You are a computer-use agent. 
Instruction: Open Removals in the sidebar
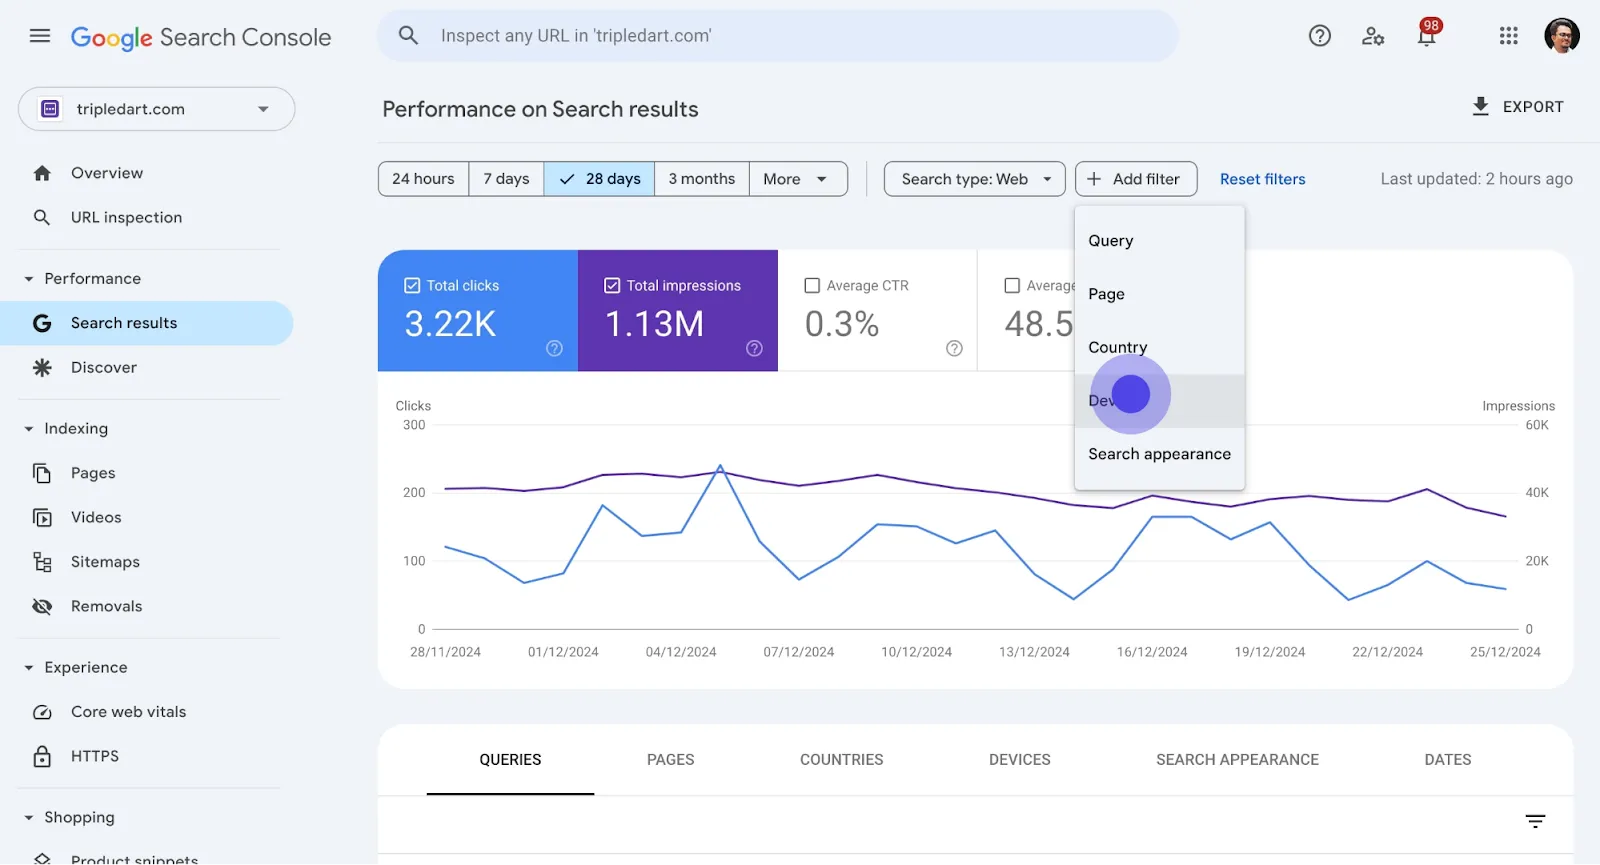(x=148, y=606)
